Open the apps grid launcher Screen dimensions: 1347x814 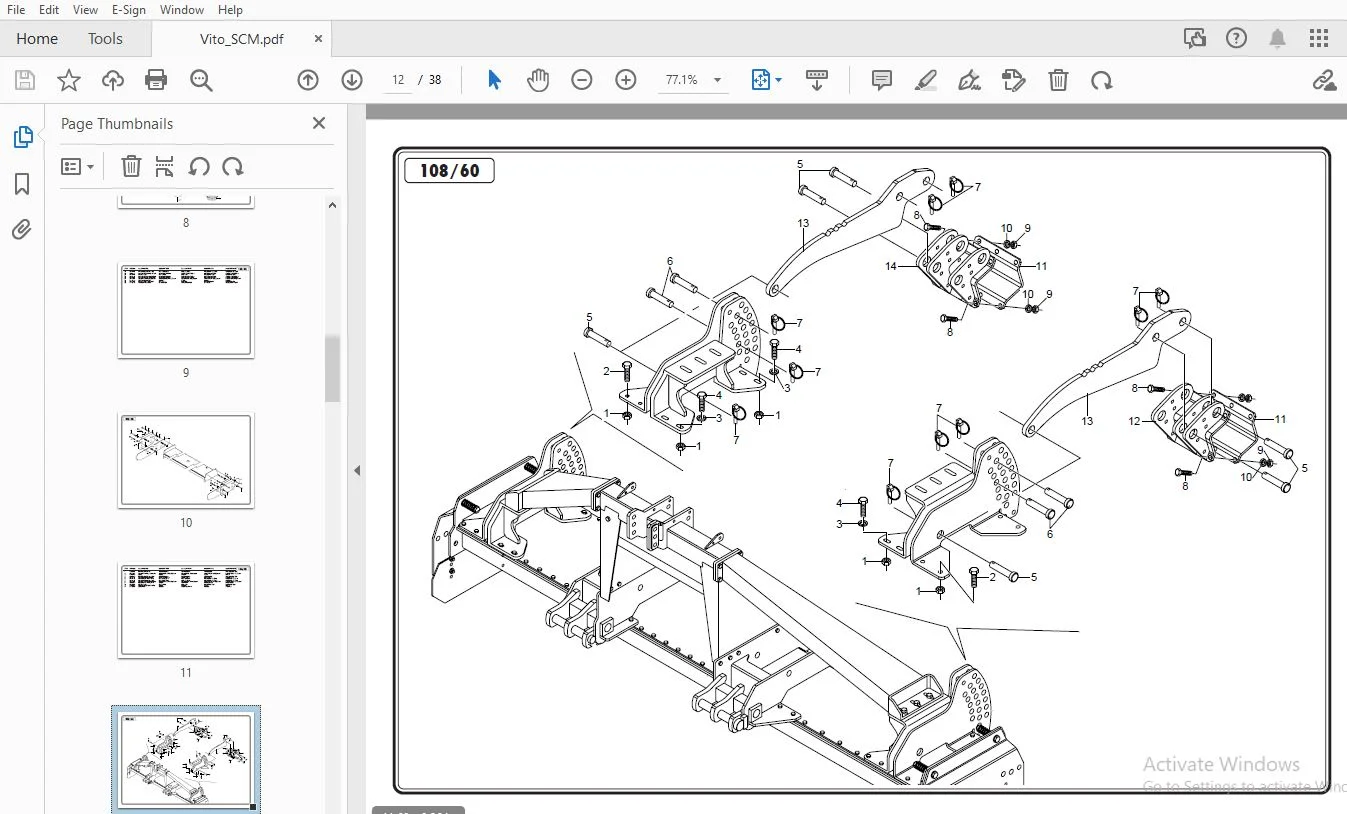(1319, 39)
